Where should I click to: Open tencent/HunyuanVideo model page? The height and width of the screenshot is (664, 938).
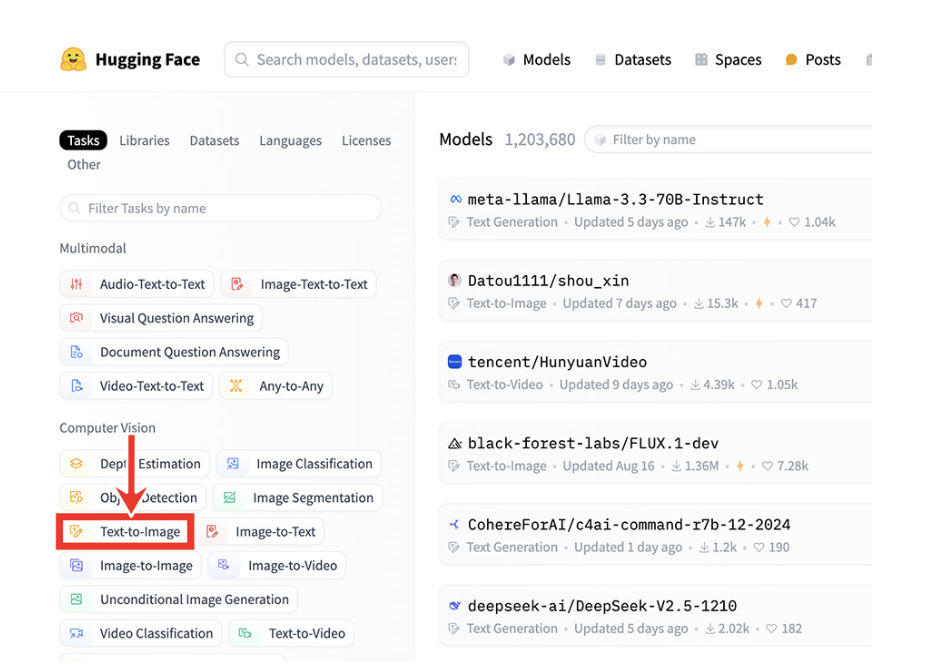[x=558, y=362]
